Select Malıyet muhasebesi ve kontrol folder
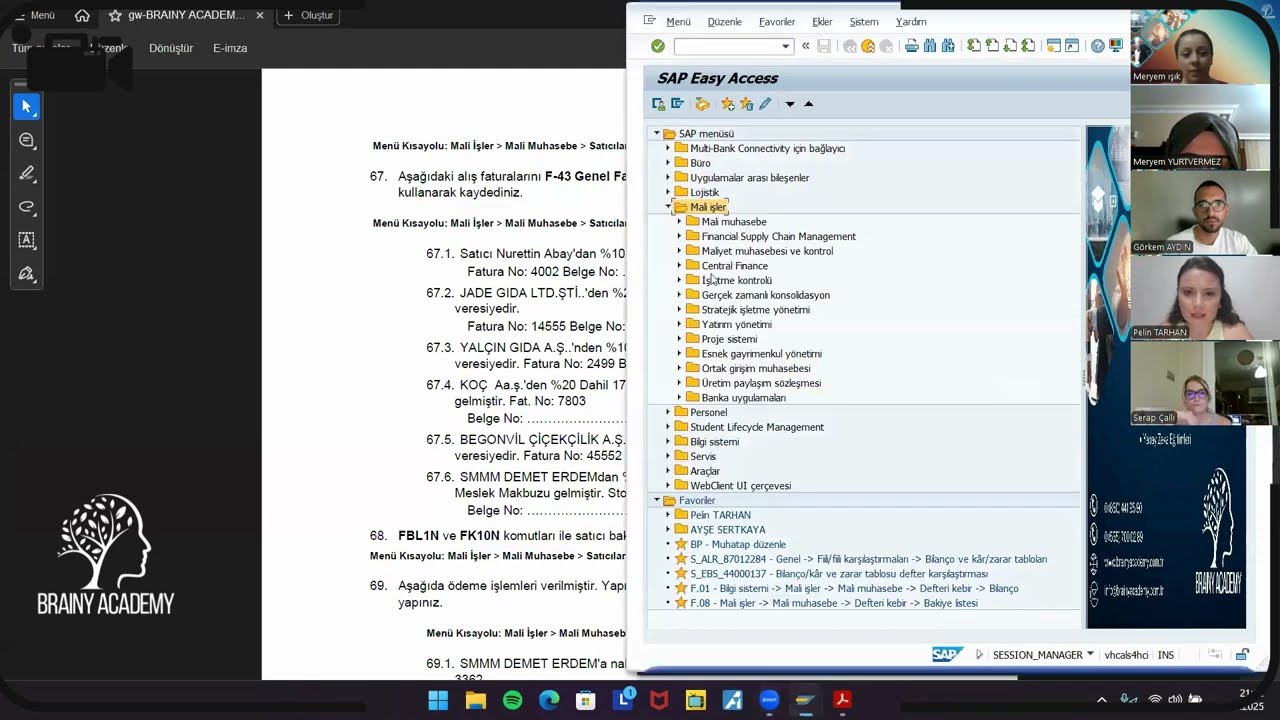This screenshot has width=1280, height=720. 767,251
